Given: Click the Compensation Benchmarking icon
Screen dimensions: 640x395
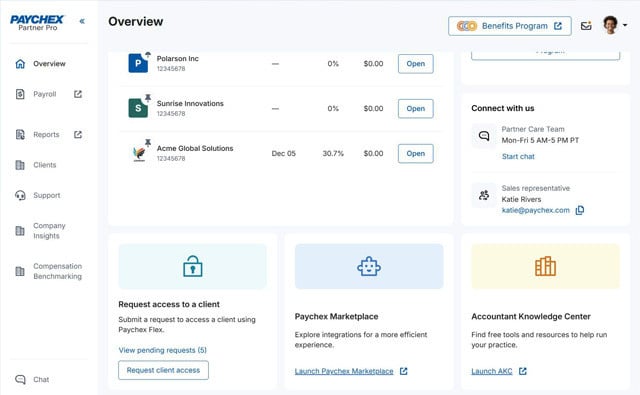Looking at the screenshot, I should 20,271.
